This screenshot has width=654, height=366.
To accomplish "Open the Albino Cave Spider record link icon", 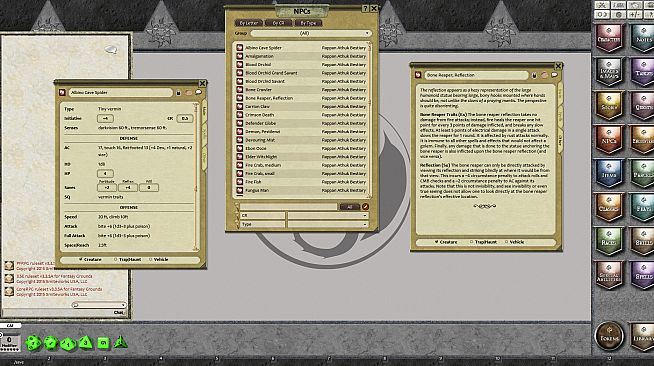I will (63, 93).
